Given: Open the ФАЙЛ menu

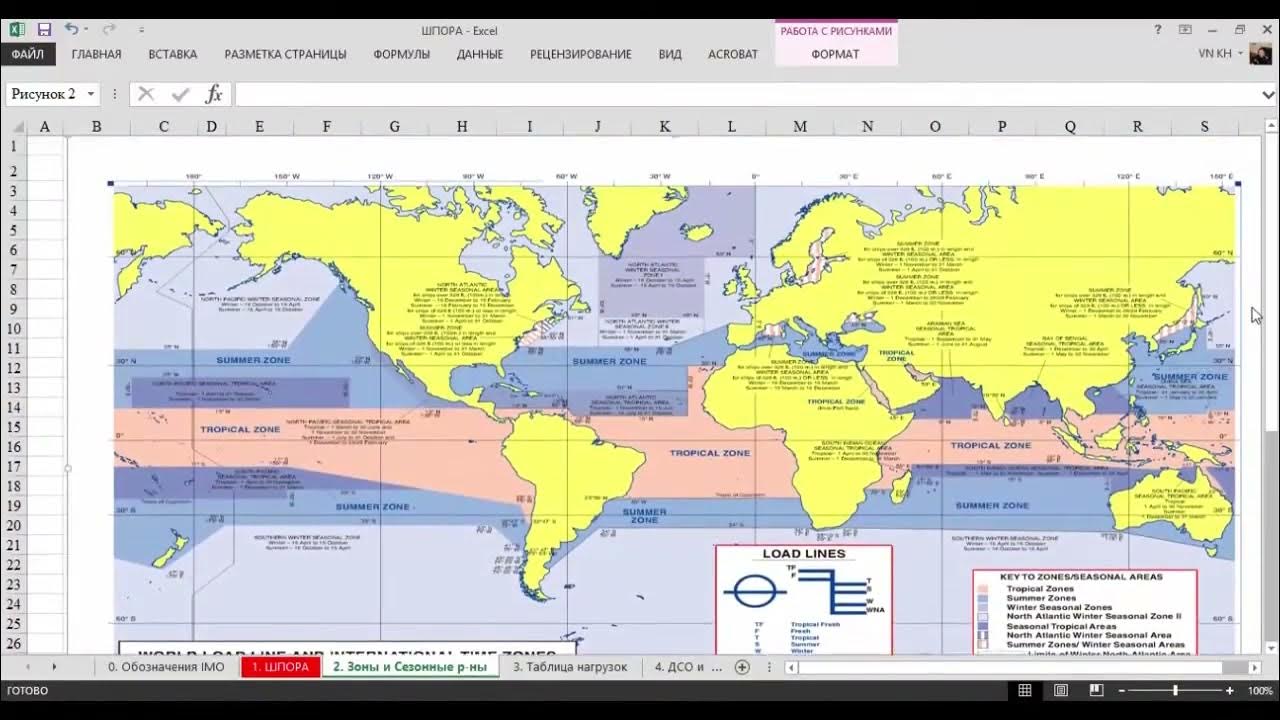Looking at the screenshot, I should tap(28, 54).
